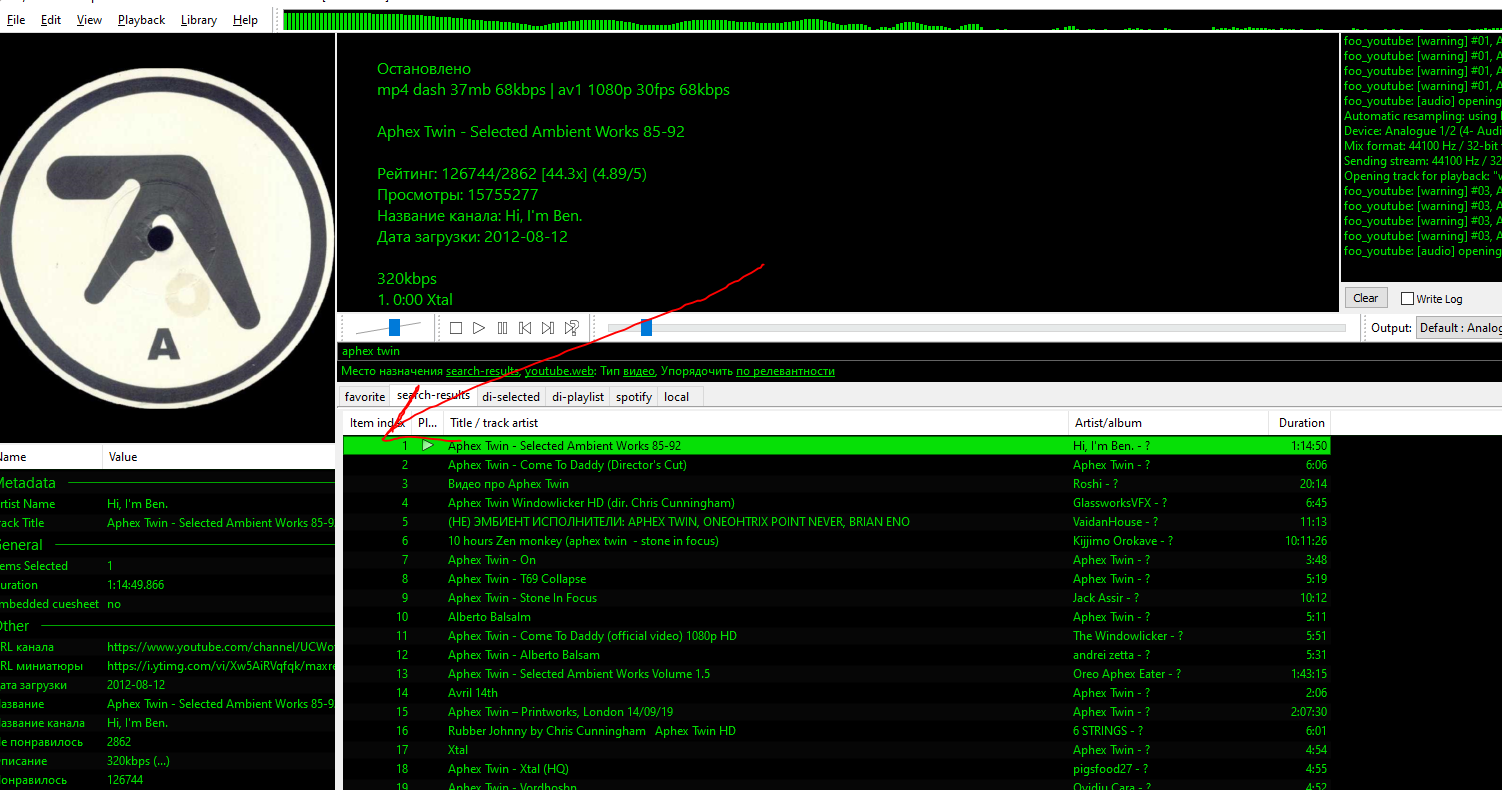Toggle the Write Log checkbox
Viewport: 1502px width, 790px height.
(1407, 298)
